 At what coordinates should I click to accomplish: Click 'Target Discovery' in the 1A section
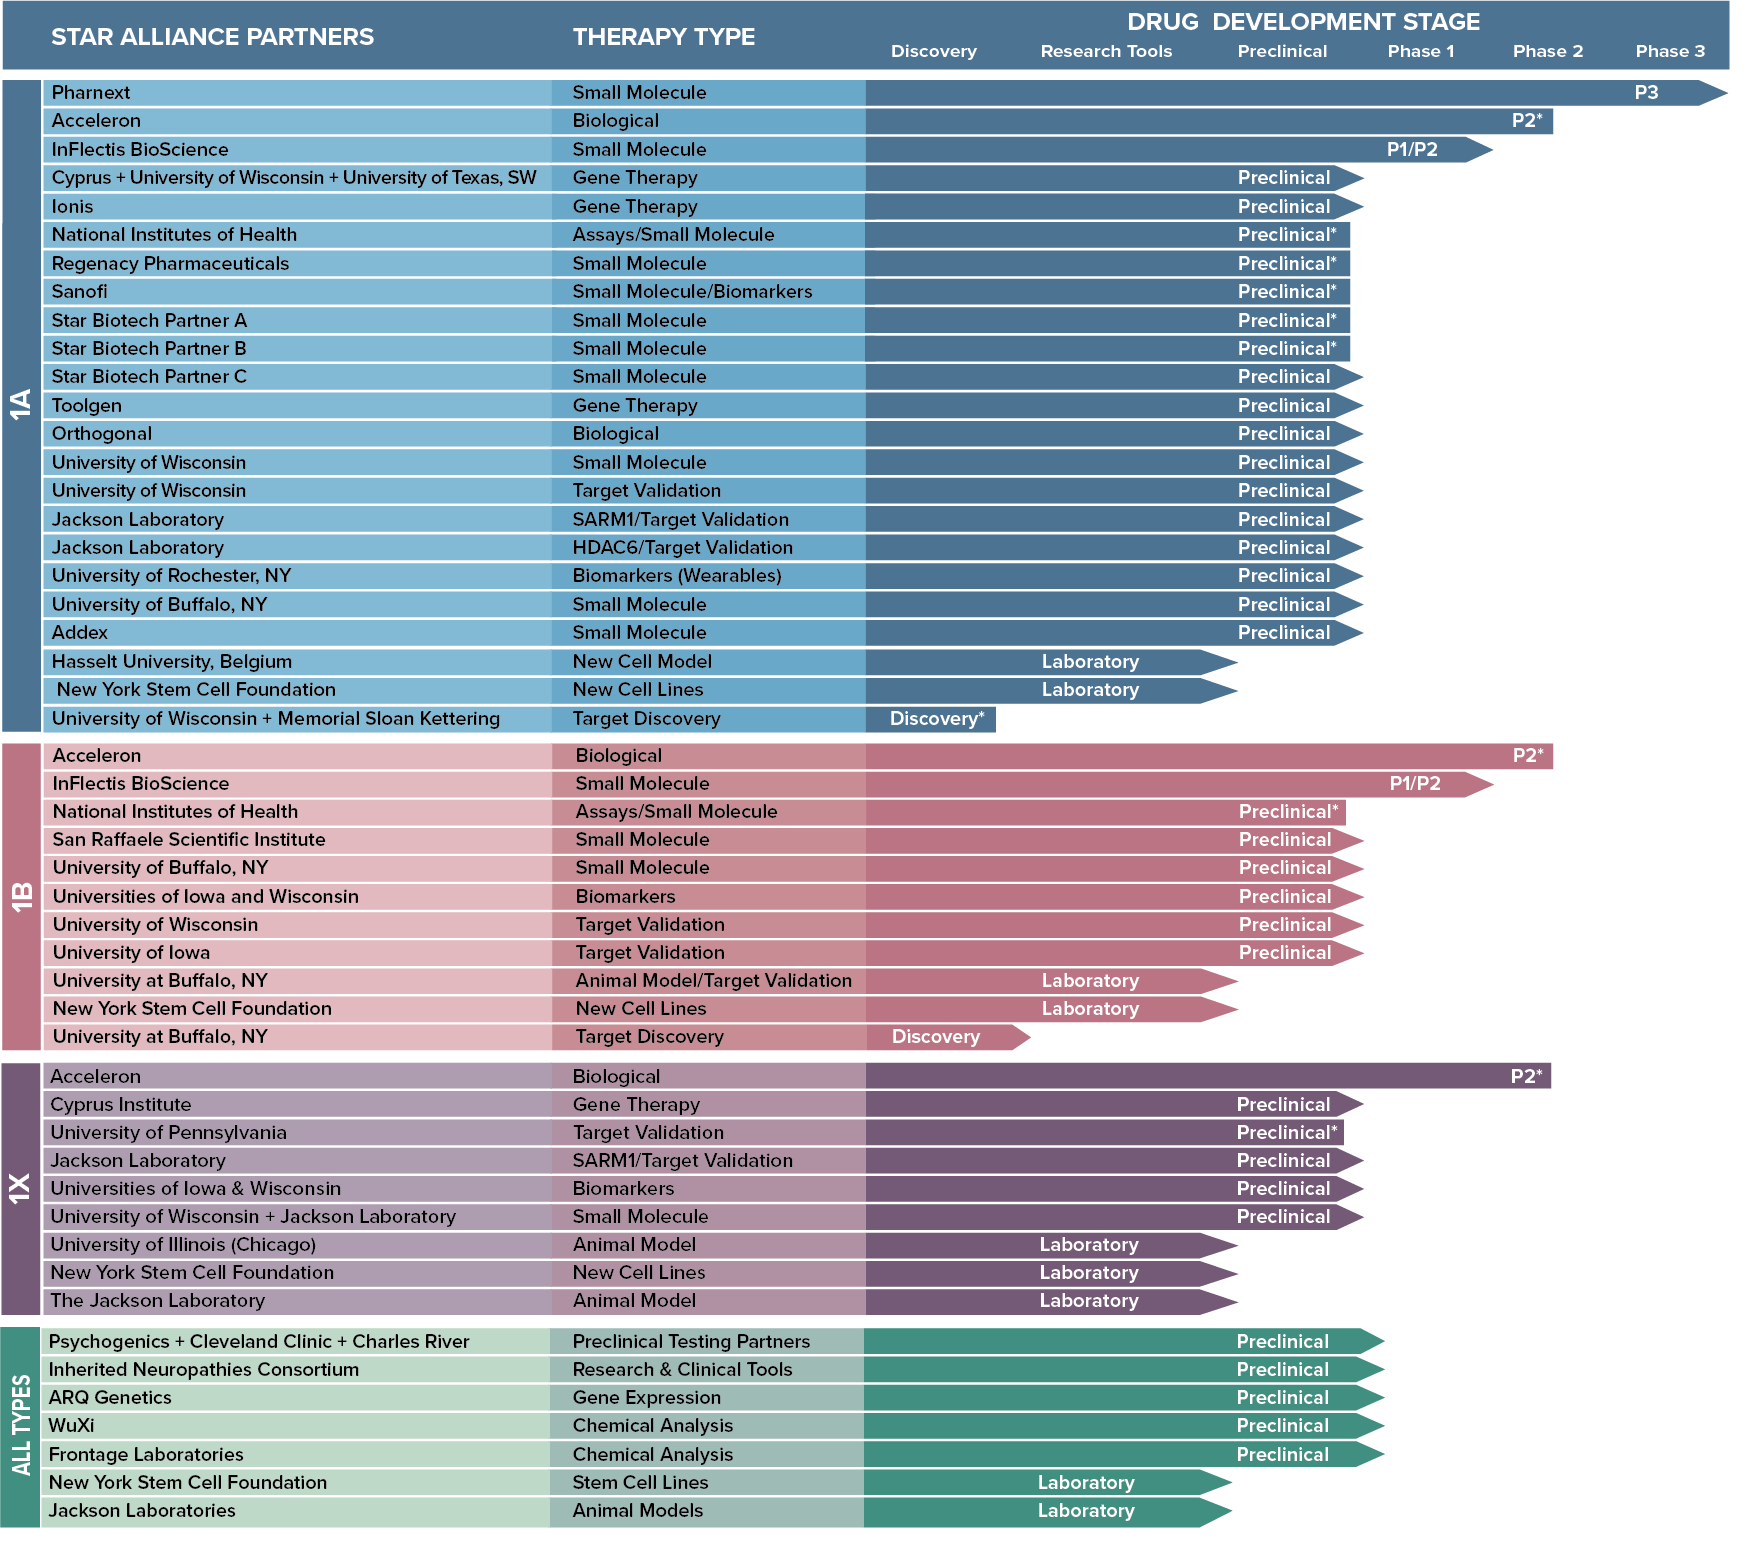pos(646,719)
